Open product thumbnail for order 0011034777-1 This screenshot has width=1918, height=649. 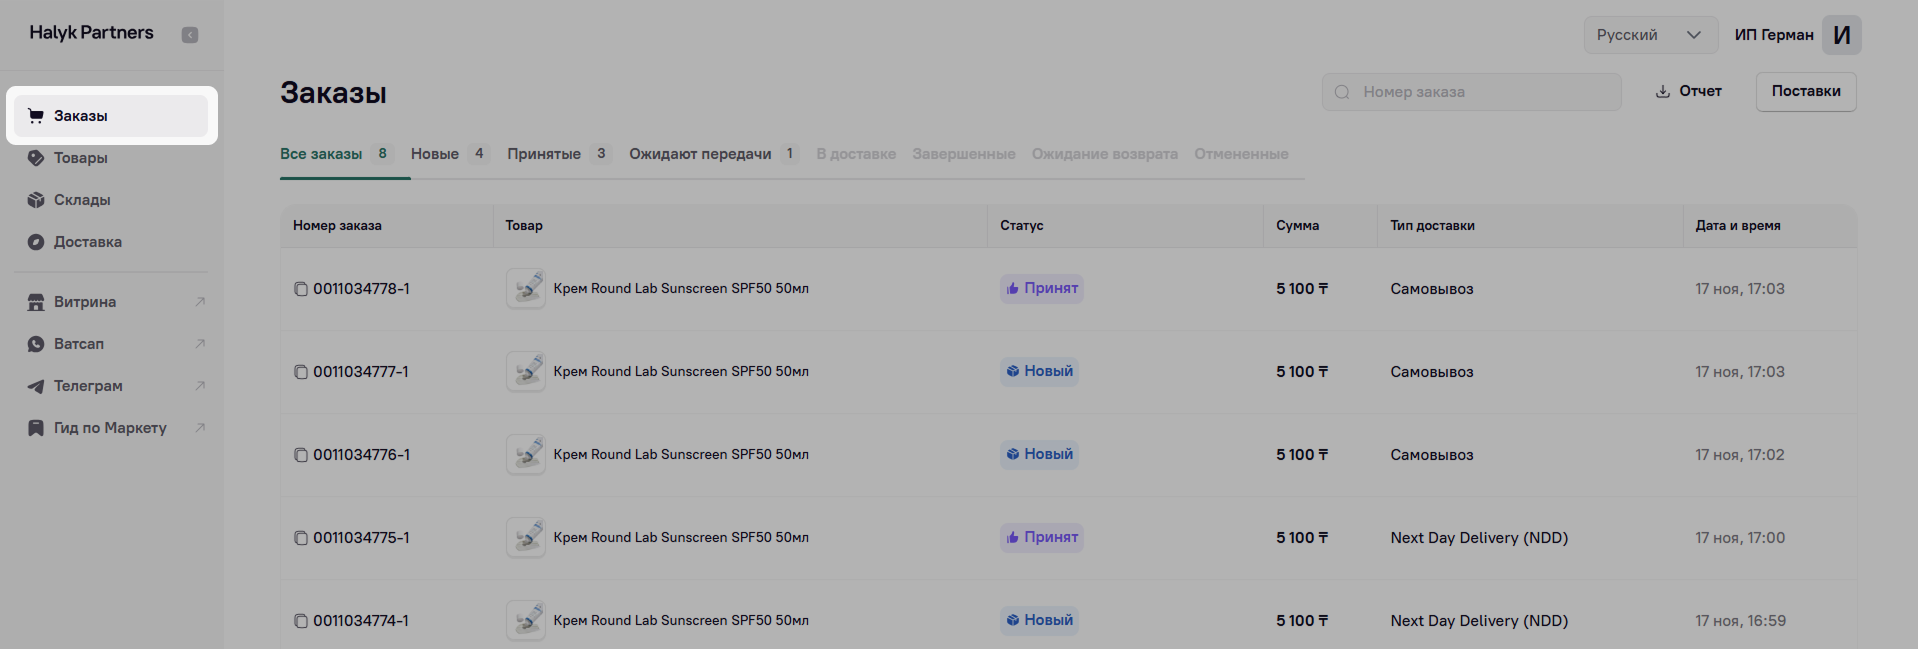tap(525, 372)
